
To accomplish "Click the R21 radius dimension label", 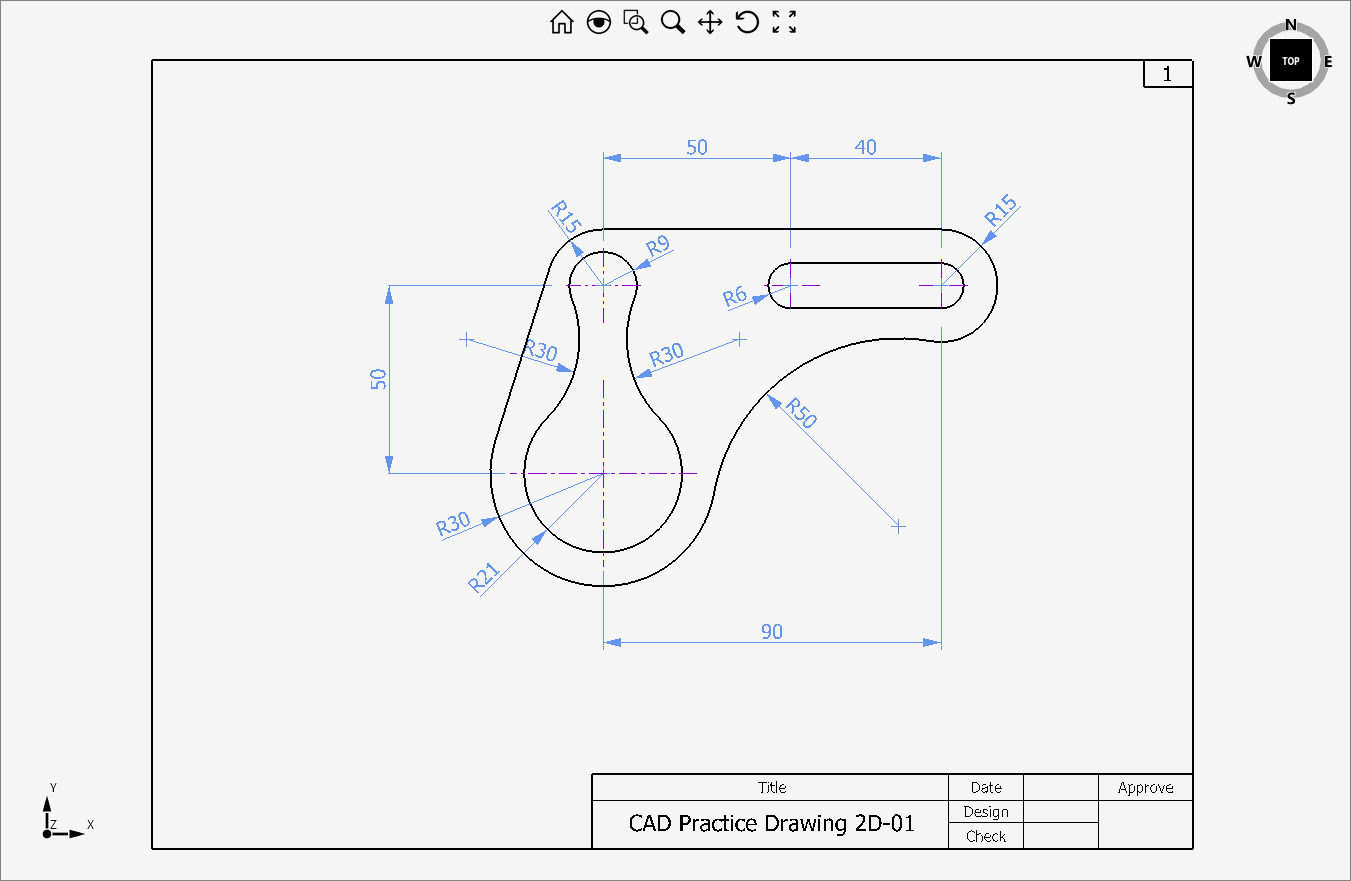I will point(483,578).
